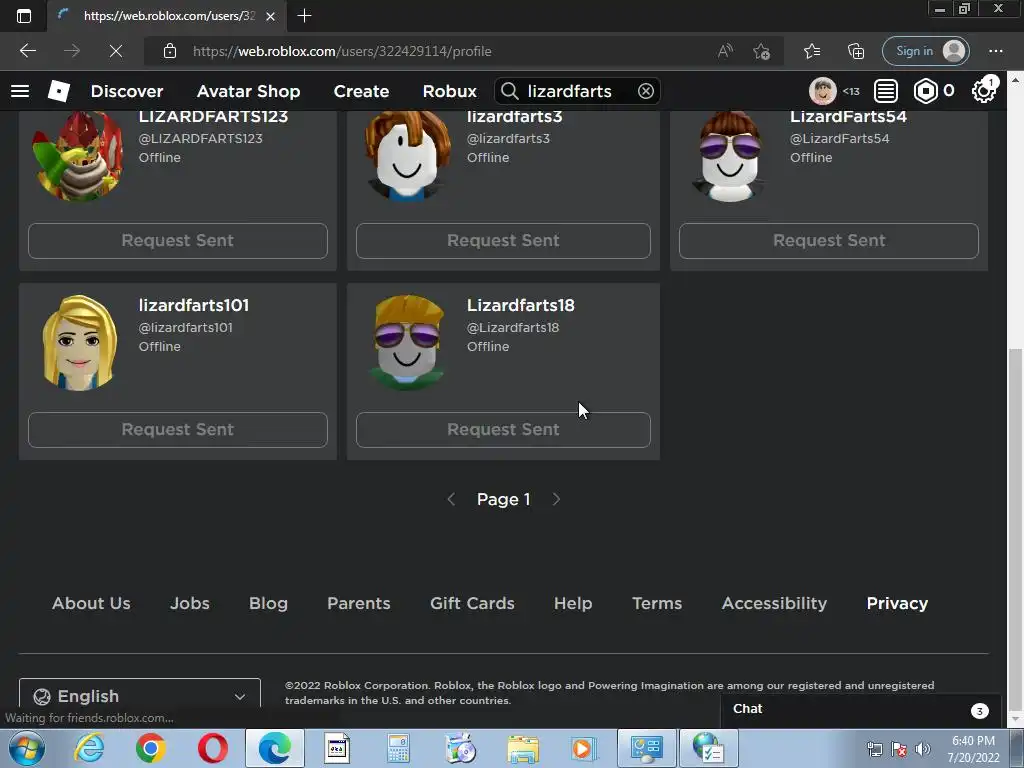Viewport: 1024px width, 768px height.
Task: Open the Roblox hamburger navigation menu
Action: [x=20, y=91]
